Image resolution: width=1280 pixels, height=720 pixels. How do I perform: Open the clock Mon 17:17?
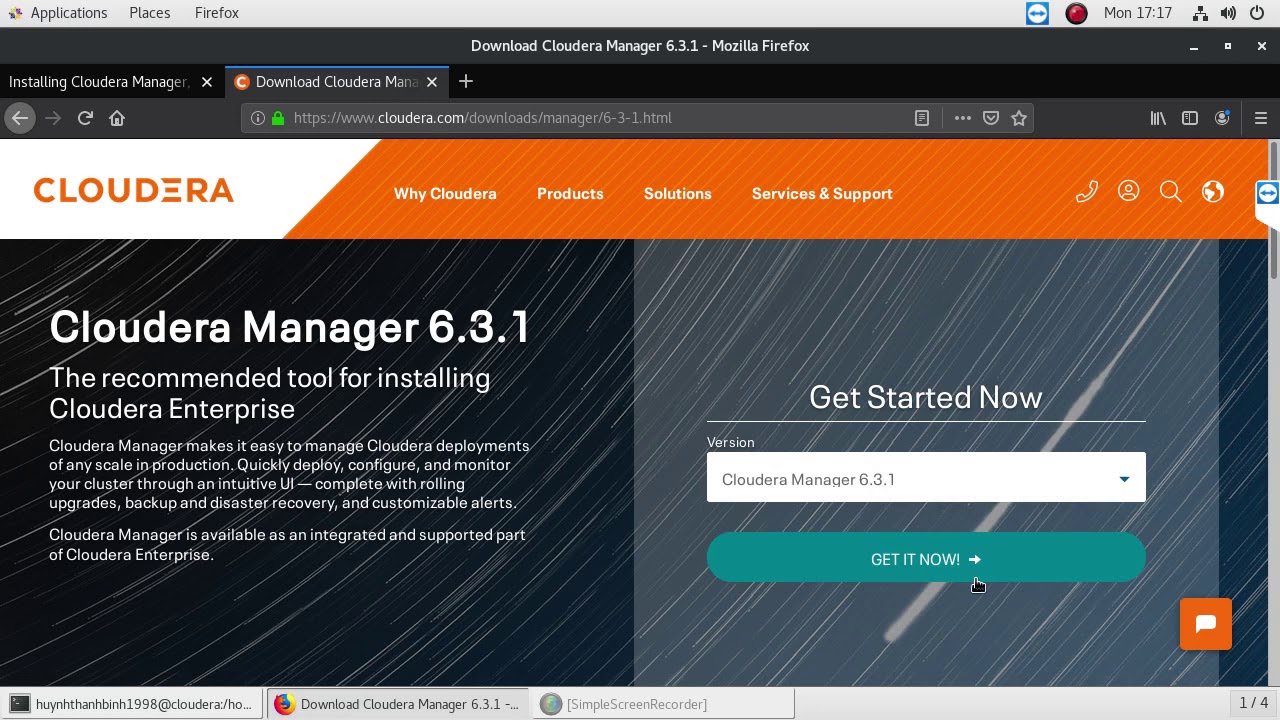tap(1137, 13)
